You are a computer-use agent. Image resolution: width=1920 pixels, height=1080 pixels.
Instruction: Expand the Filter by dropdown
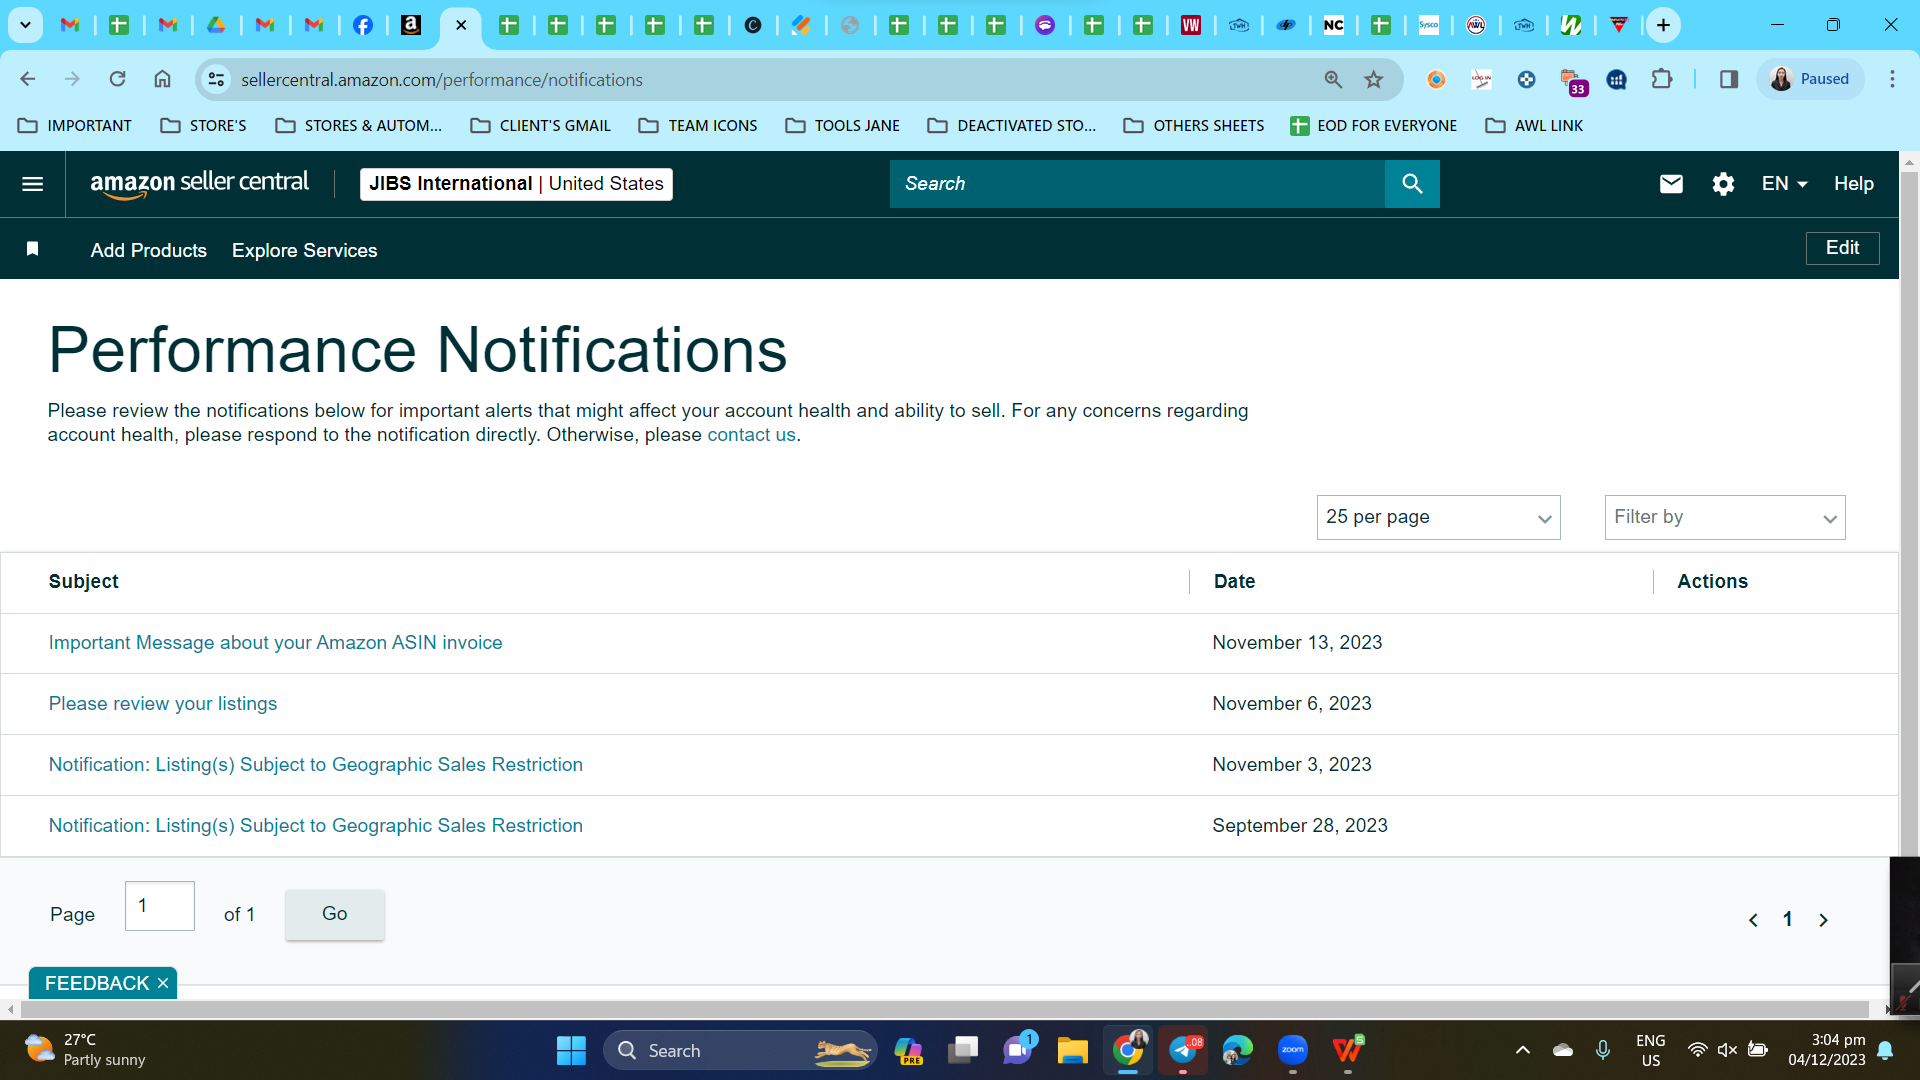coord(1725,518)
